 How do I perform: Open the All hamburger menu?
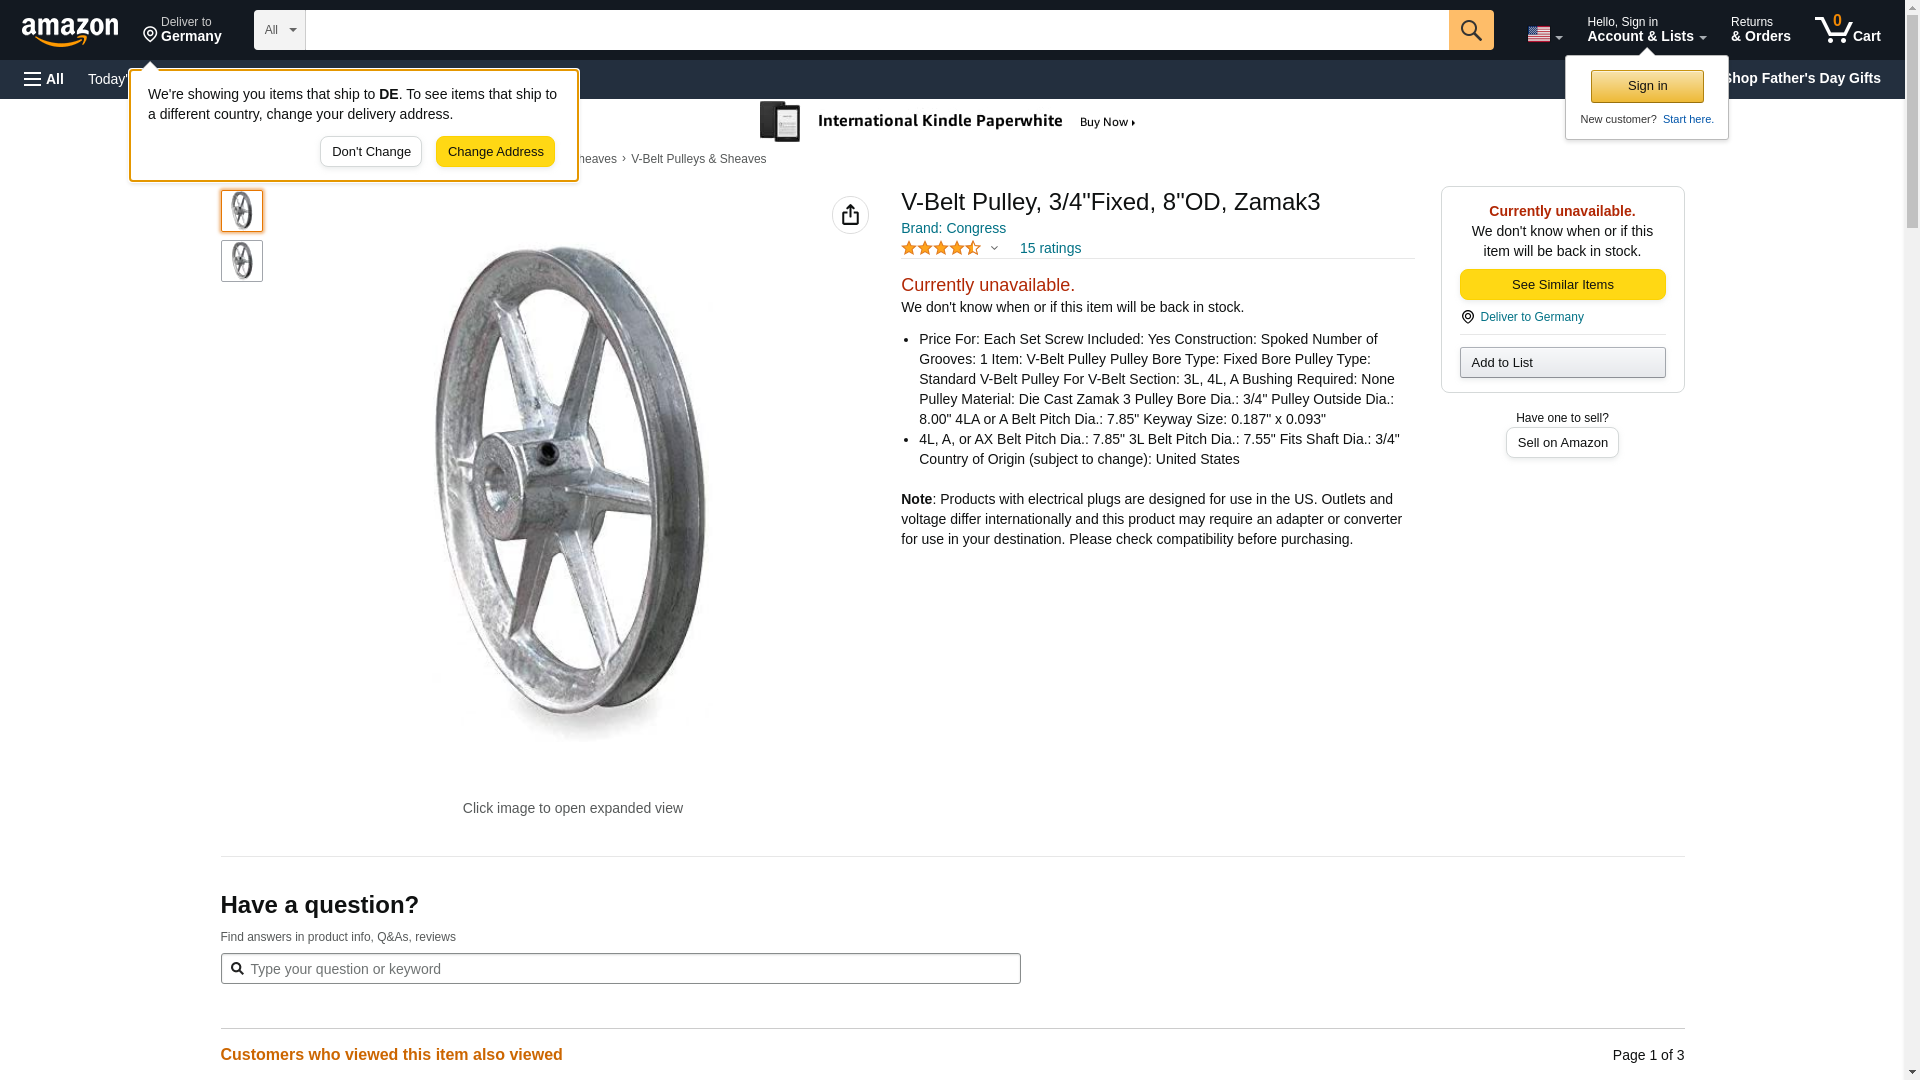44,79
